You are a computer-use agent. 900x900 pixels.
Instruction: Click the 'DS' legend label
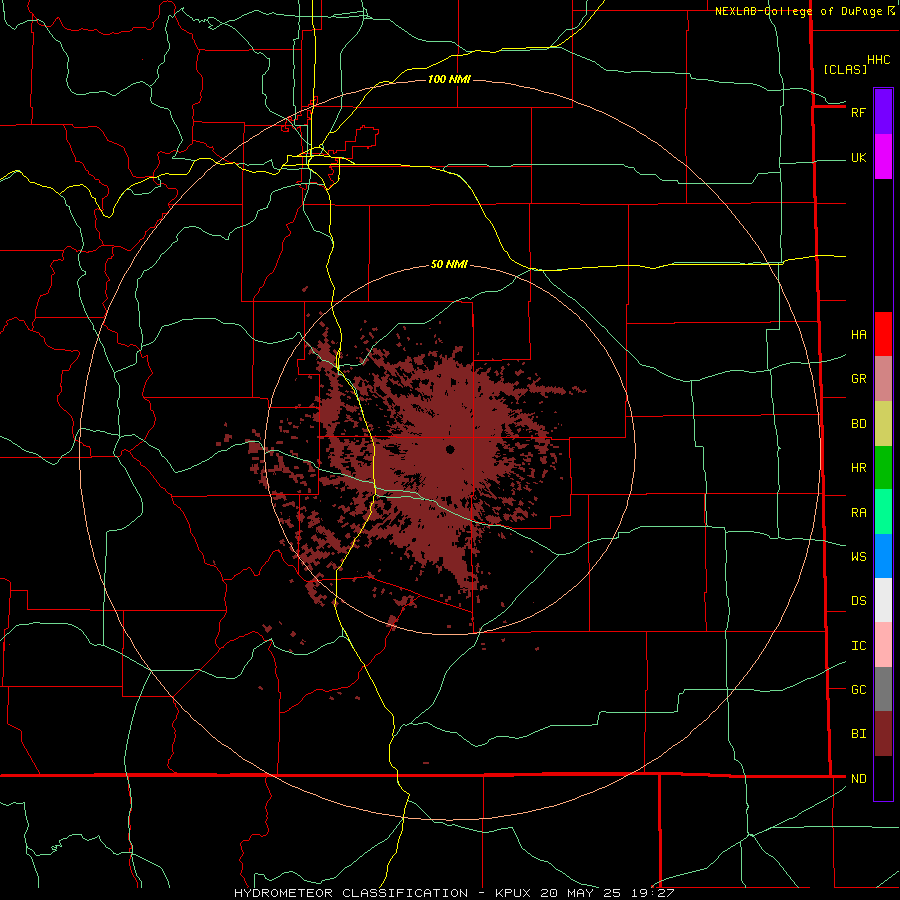(x=858, y=601)
